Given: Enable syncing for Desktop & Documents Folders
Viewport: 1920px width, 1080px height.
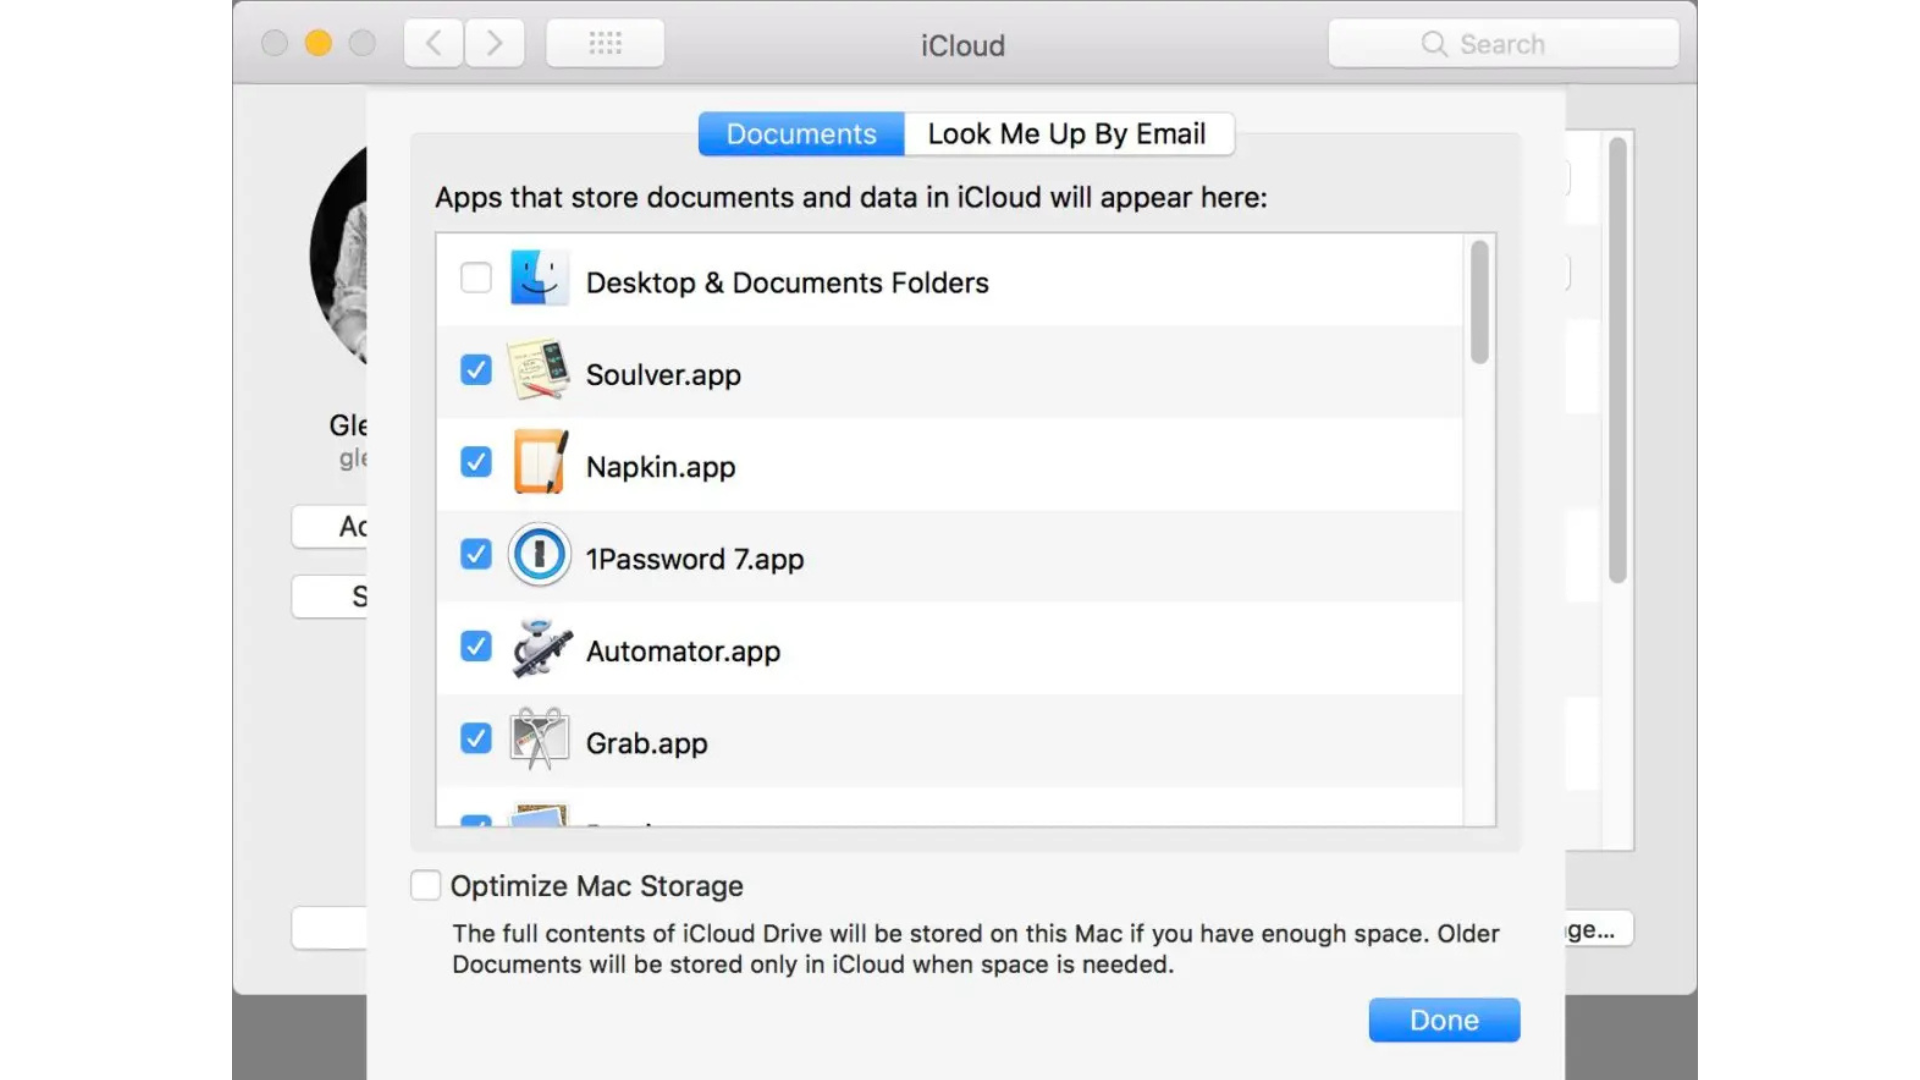Looking at the screenshot, I should 475,278.
